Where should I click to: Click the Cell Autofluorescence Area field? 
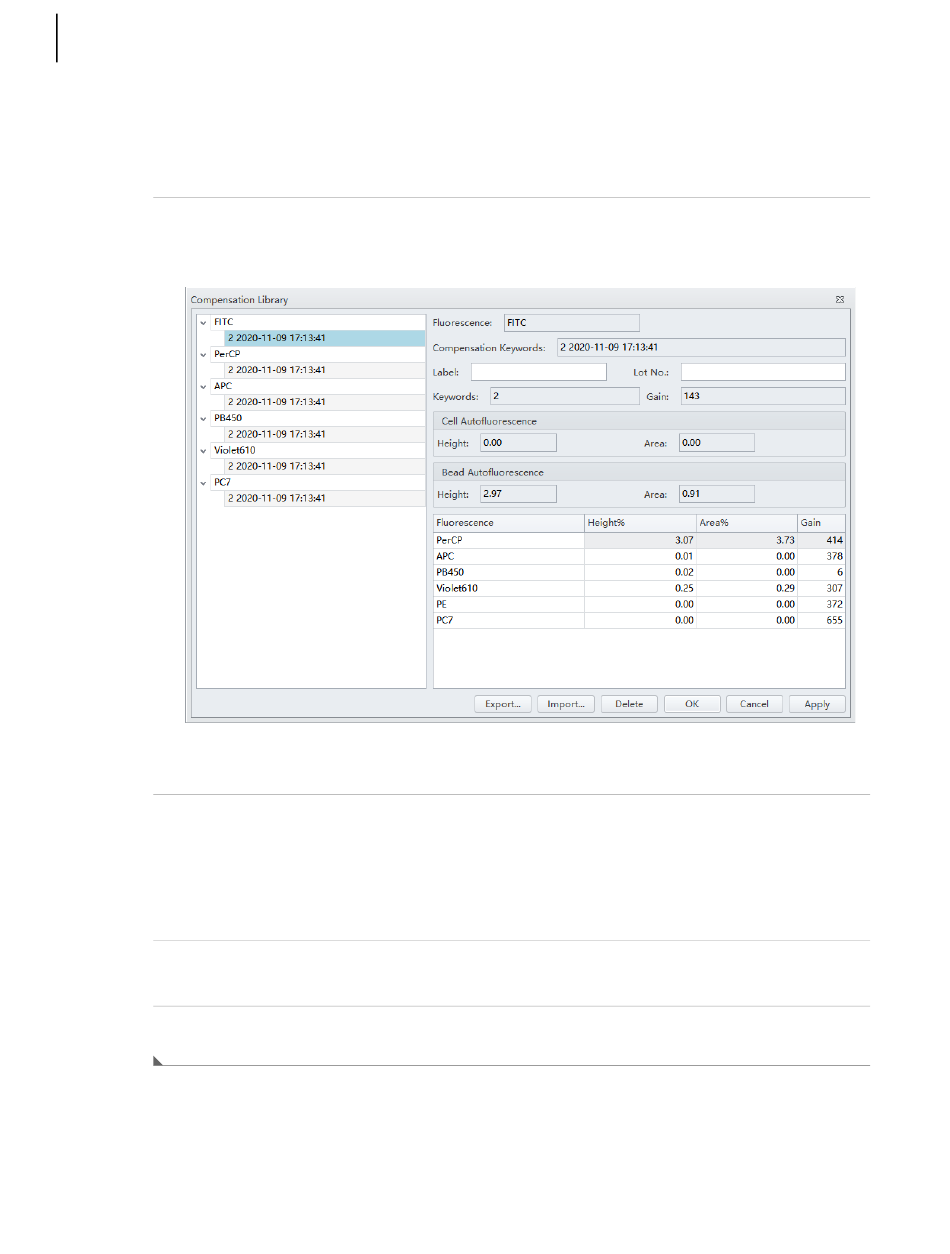click(716, 442)
